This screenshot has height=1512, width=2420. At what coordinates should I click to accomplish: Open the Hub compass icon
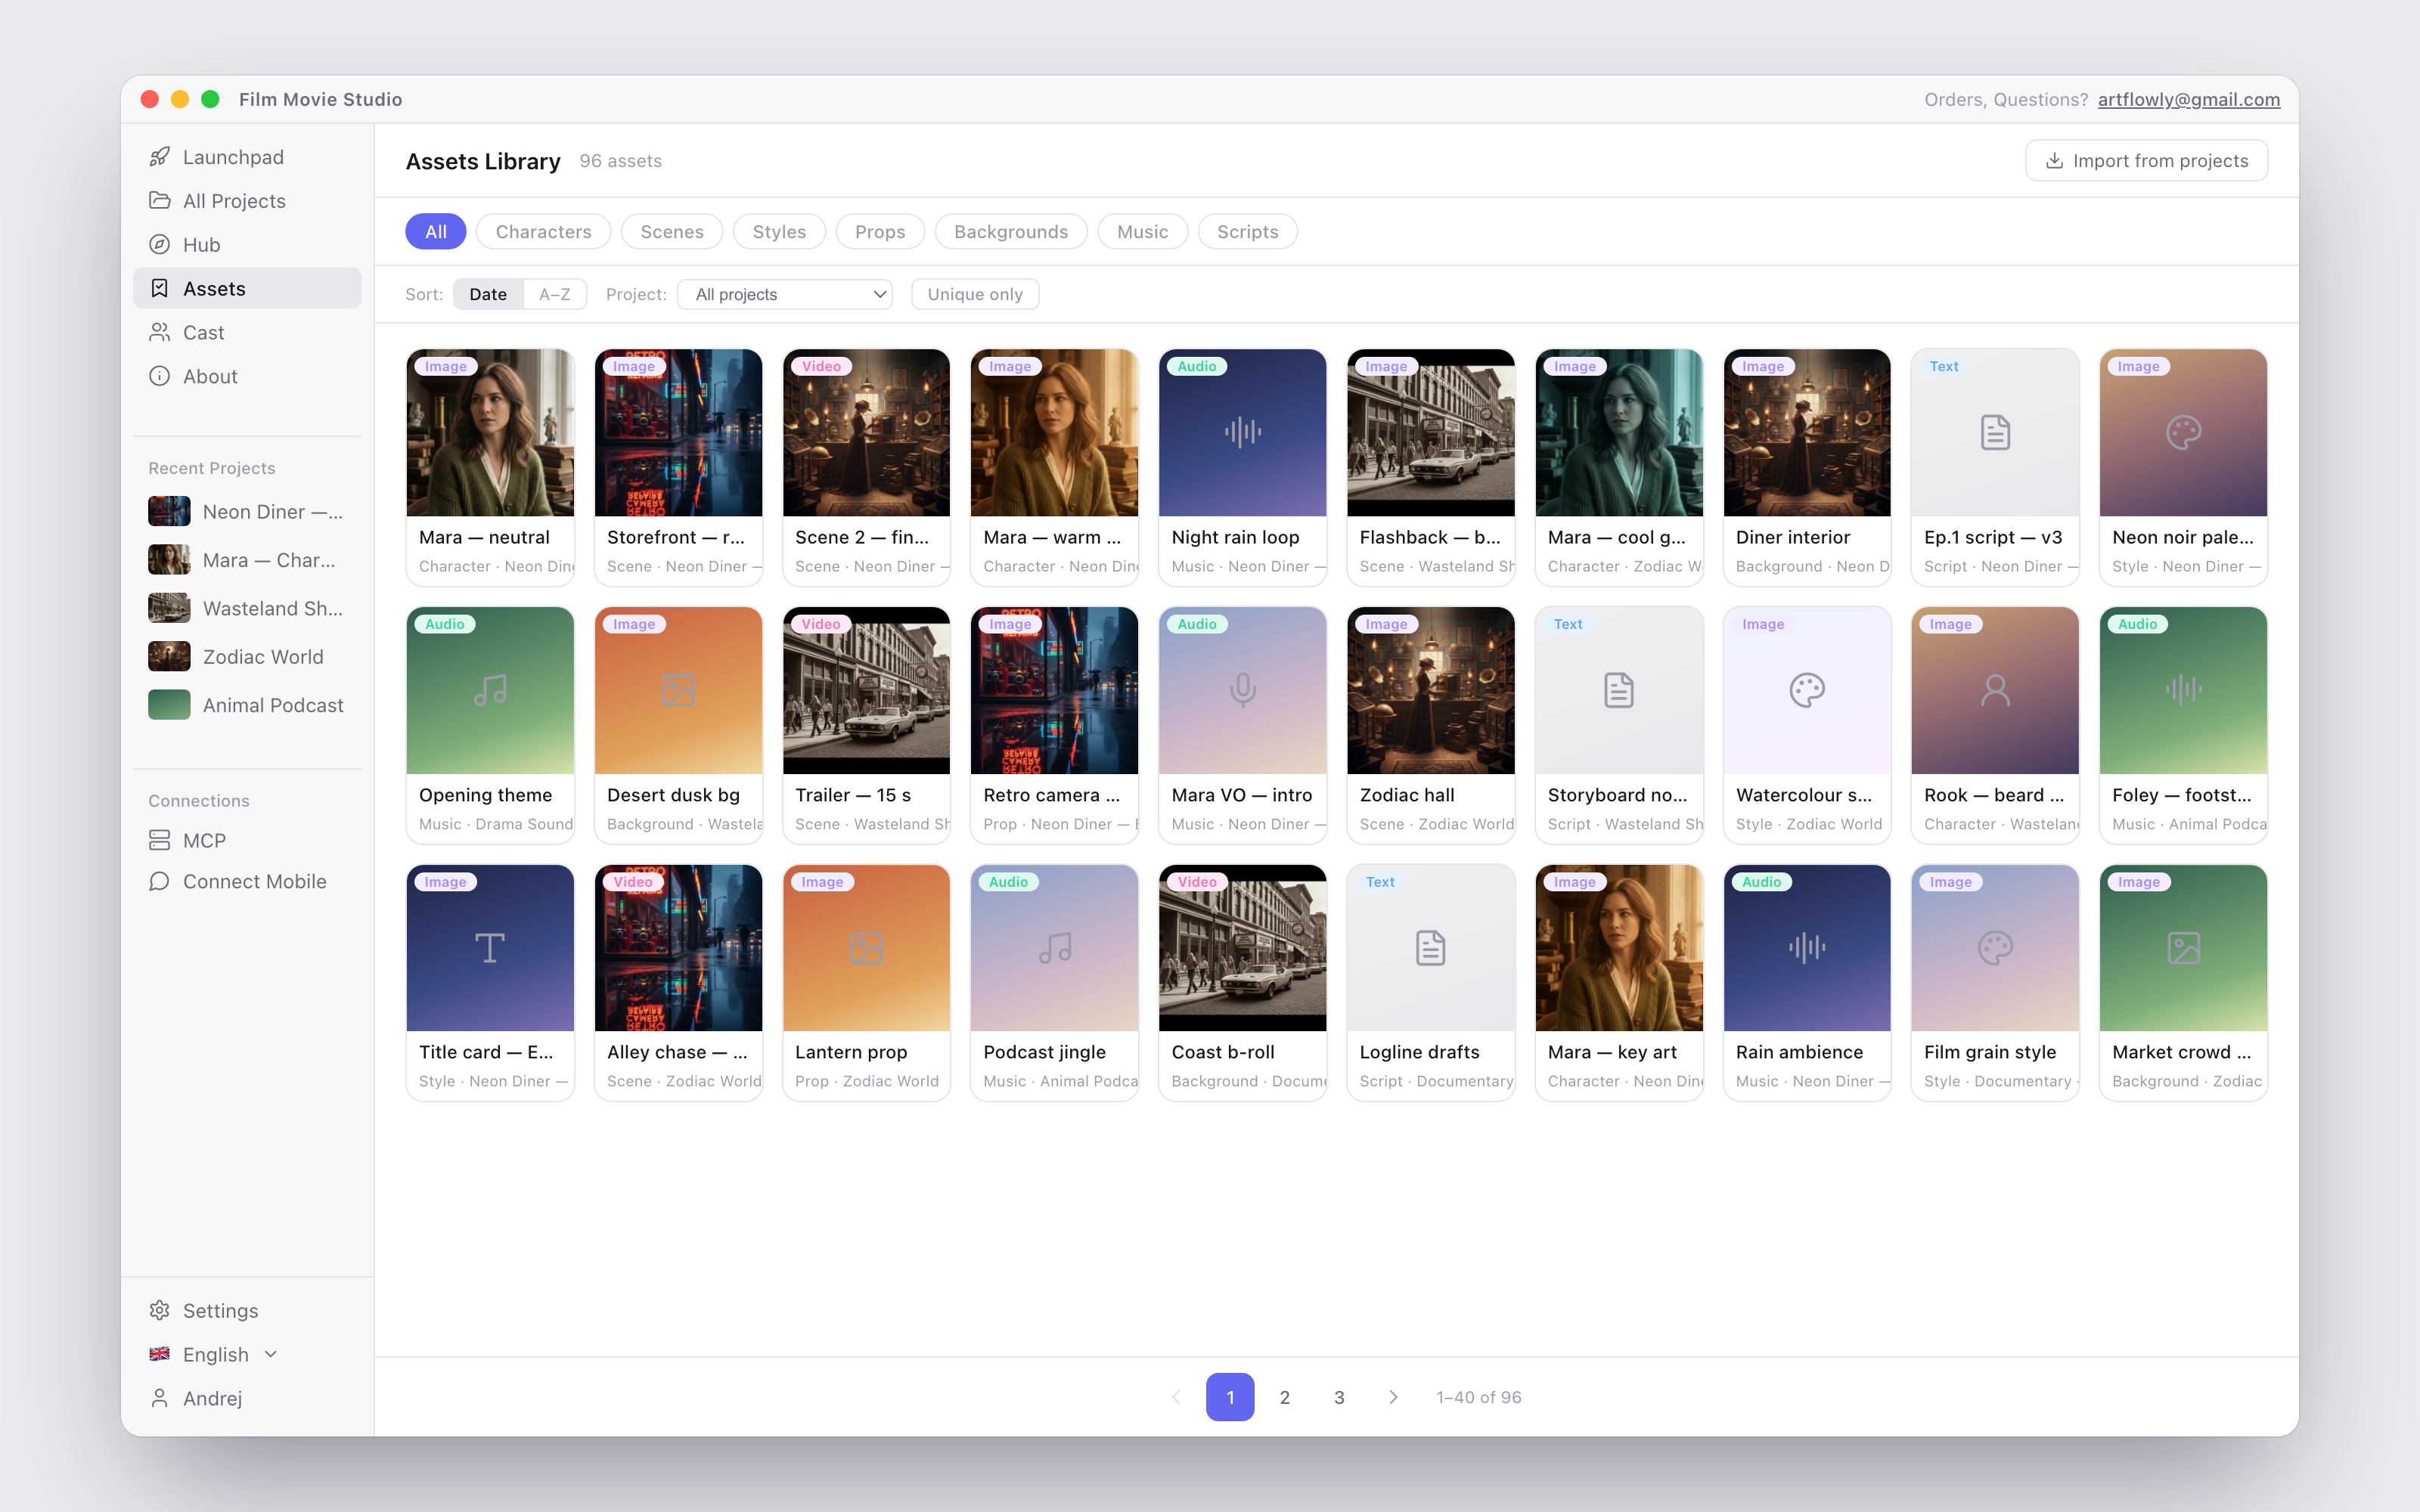click(159, 244)
